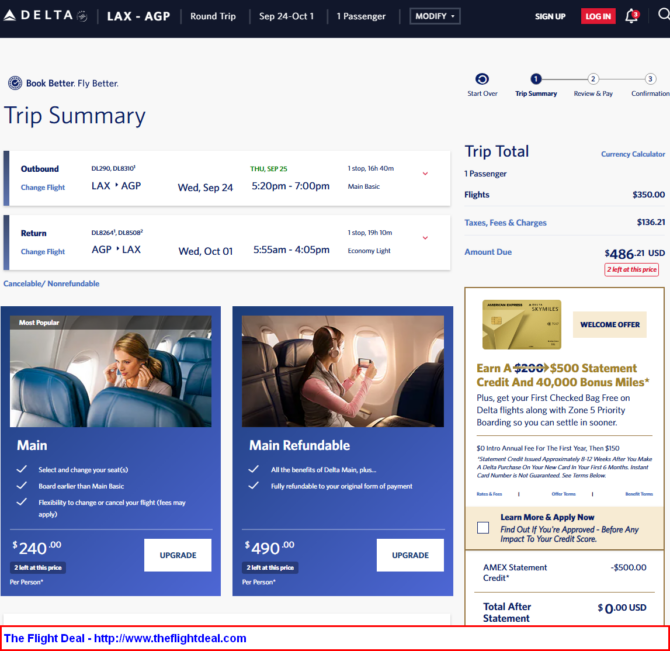Click step 2 Review & Pay circle
Image resolution: width=670 pixels, height=651 pixels.
click(x=593, y=79)
